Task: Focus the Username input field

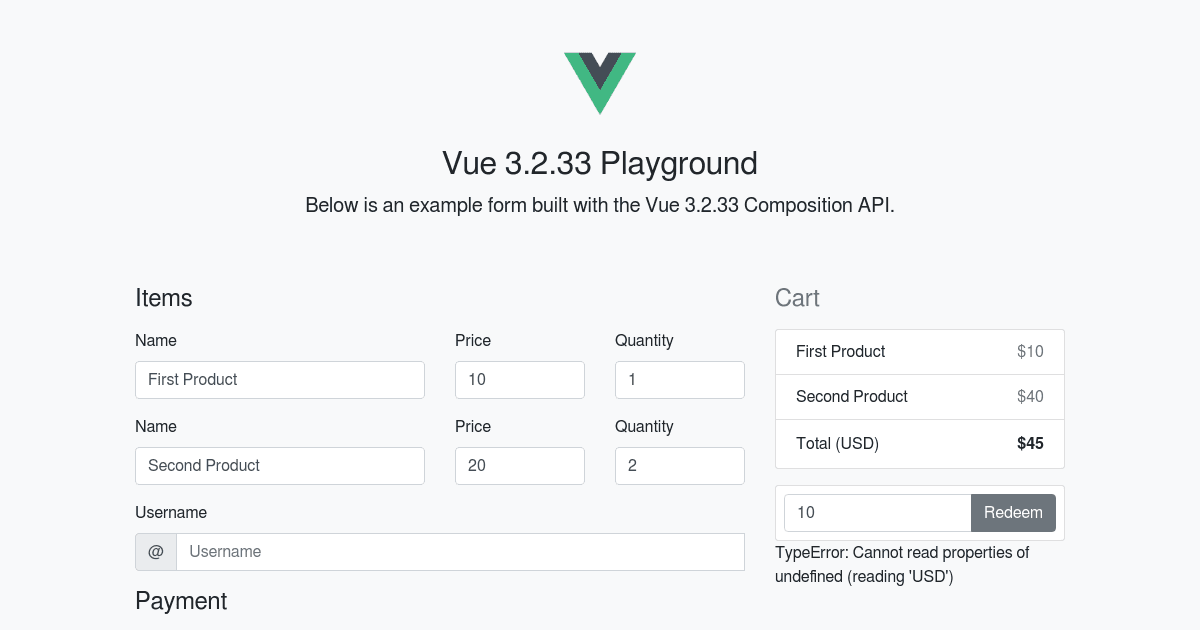Action: [460, 551]
